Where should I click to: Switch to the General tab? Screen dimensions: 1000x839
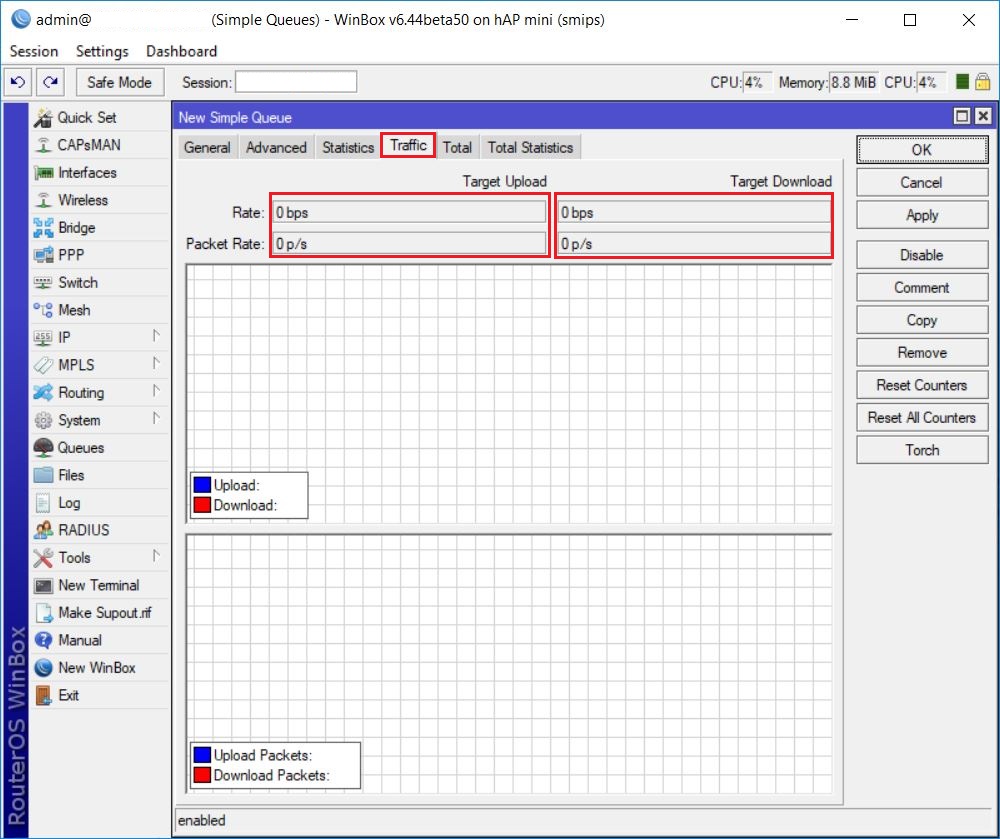pos(207,147)
